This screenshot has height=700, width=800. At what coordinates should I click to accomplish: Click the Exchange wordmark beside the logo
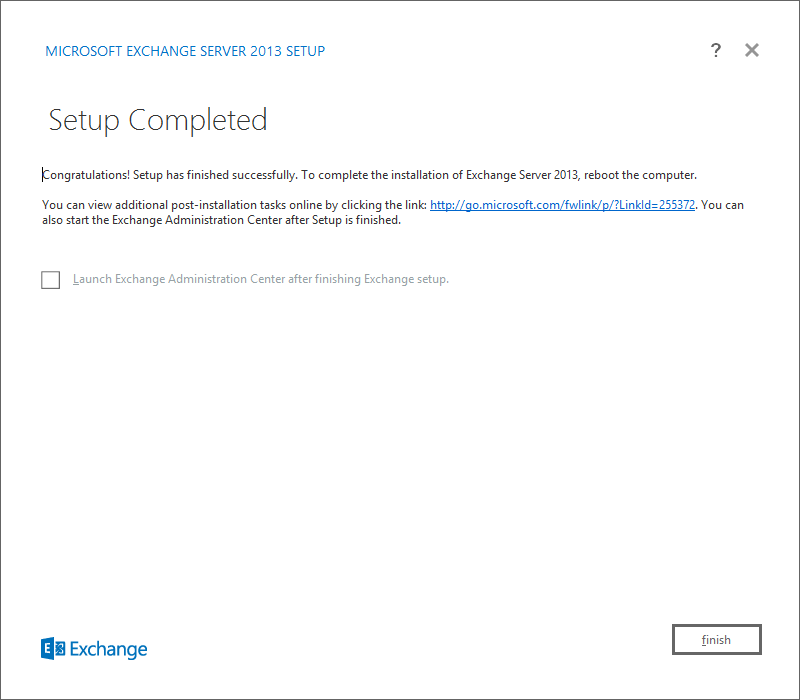pyautogui.click(x=109, y=649)
